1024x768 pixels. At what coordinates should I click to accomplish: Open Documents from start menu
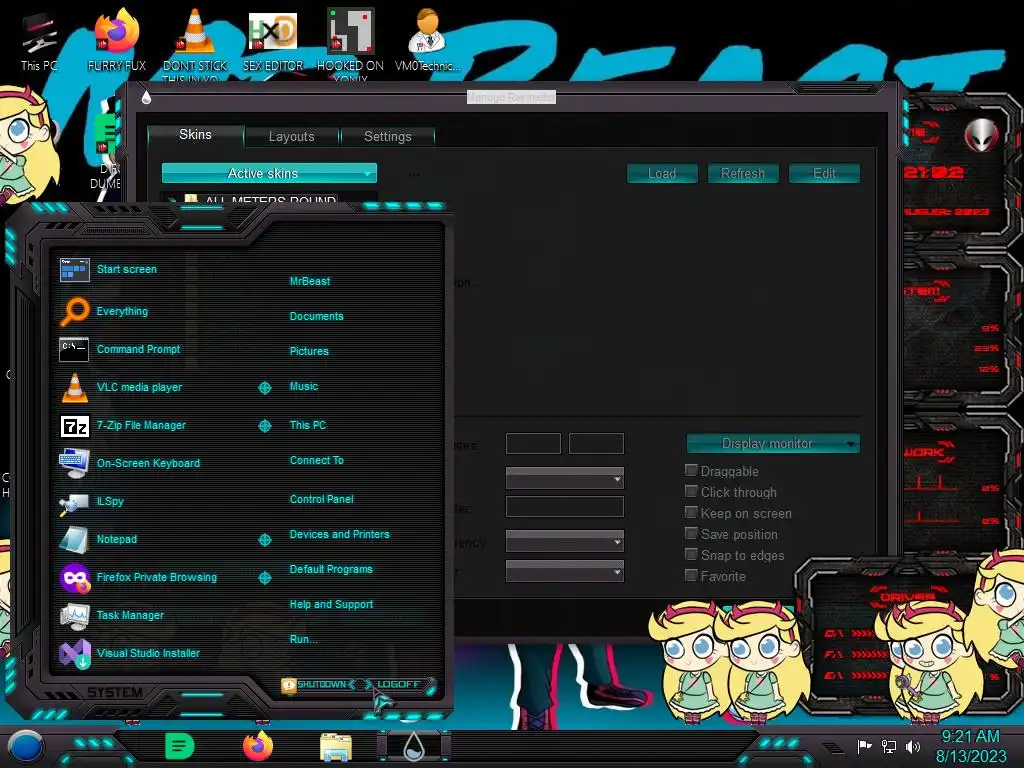[x=317, y=316]
